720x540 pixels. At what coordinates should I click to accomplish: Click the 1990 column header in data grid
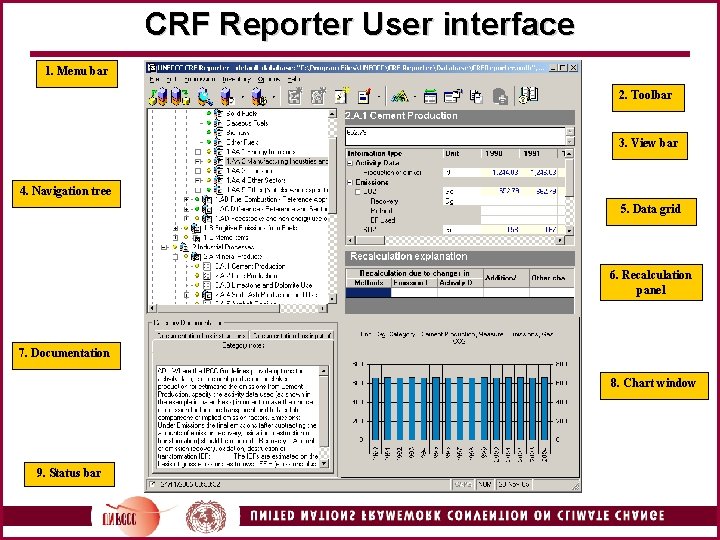pyautogui.click(x=501, y=153)
